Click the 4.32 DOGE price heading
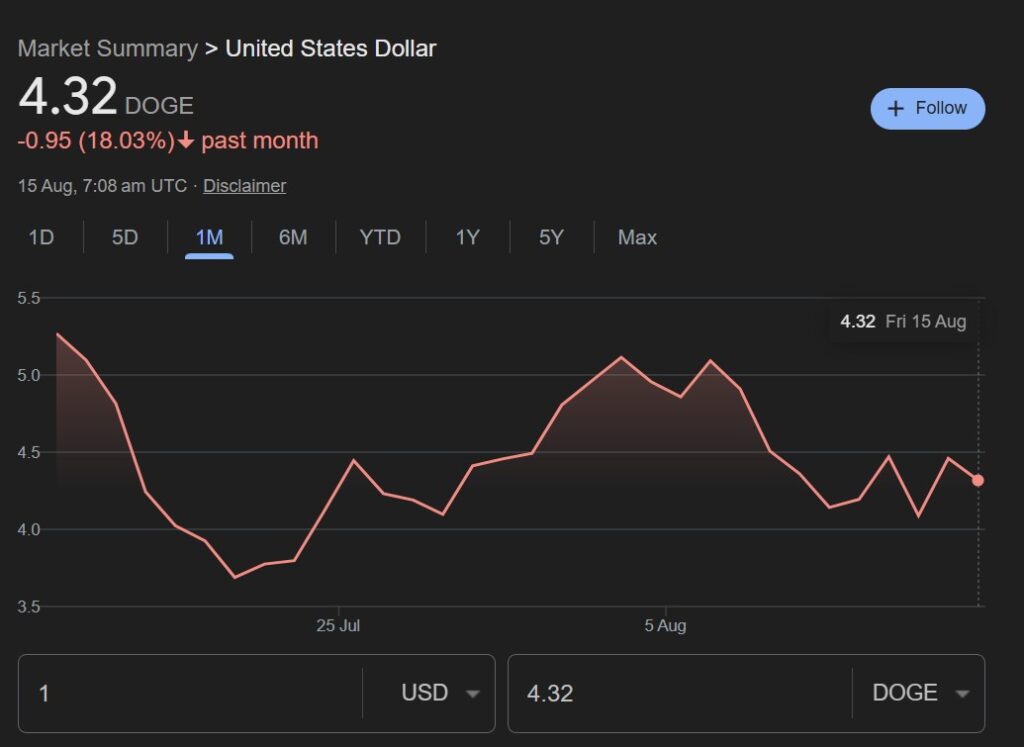This screenshot has width=1024, height=747. click(x=106, y=97)
